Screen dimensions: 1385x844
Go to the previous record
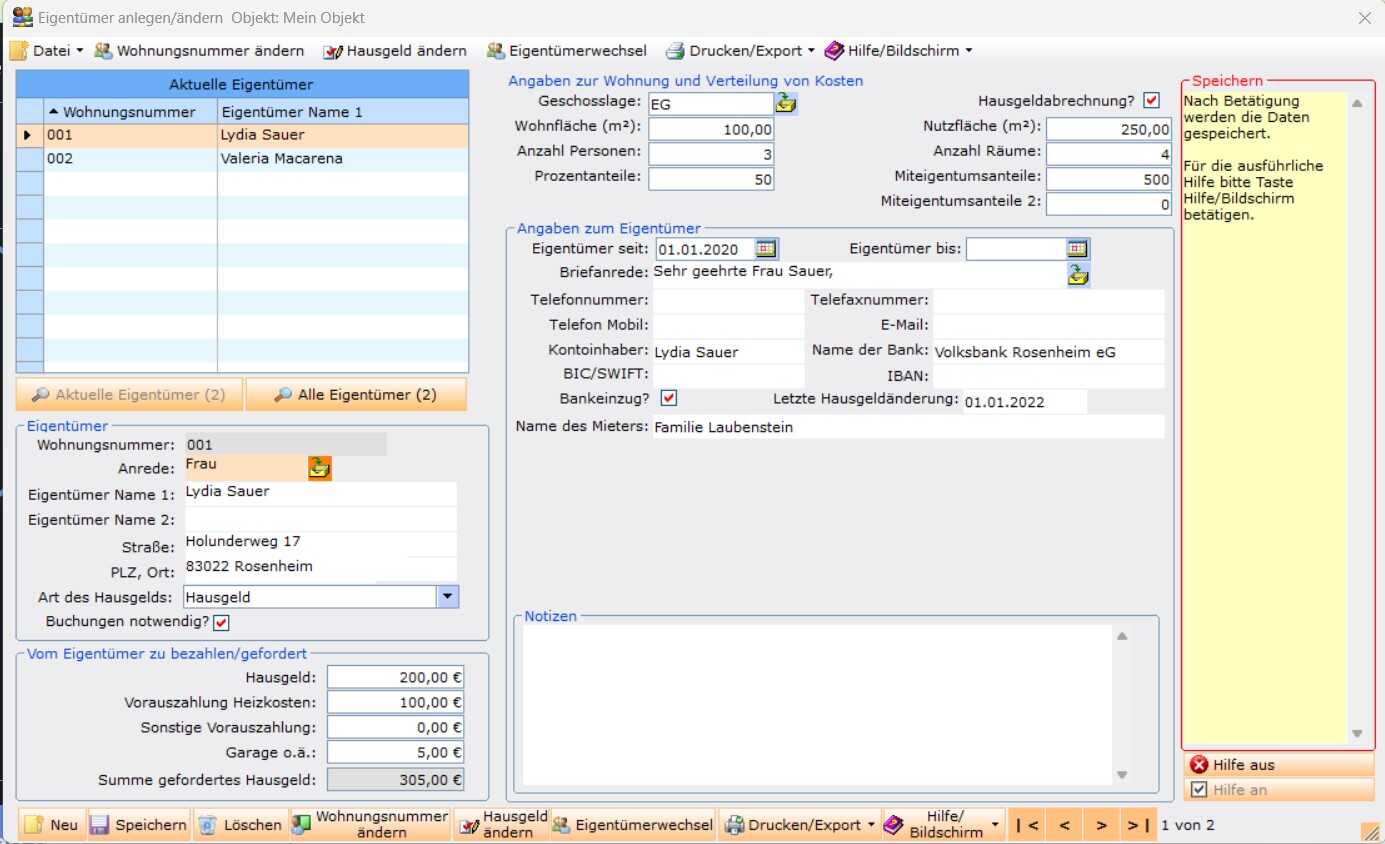pos(1064,825)
